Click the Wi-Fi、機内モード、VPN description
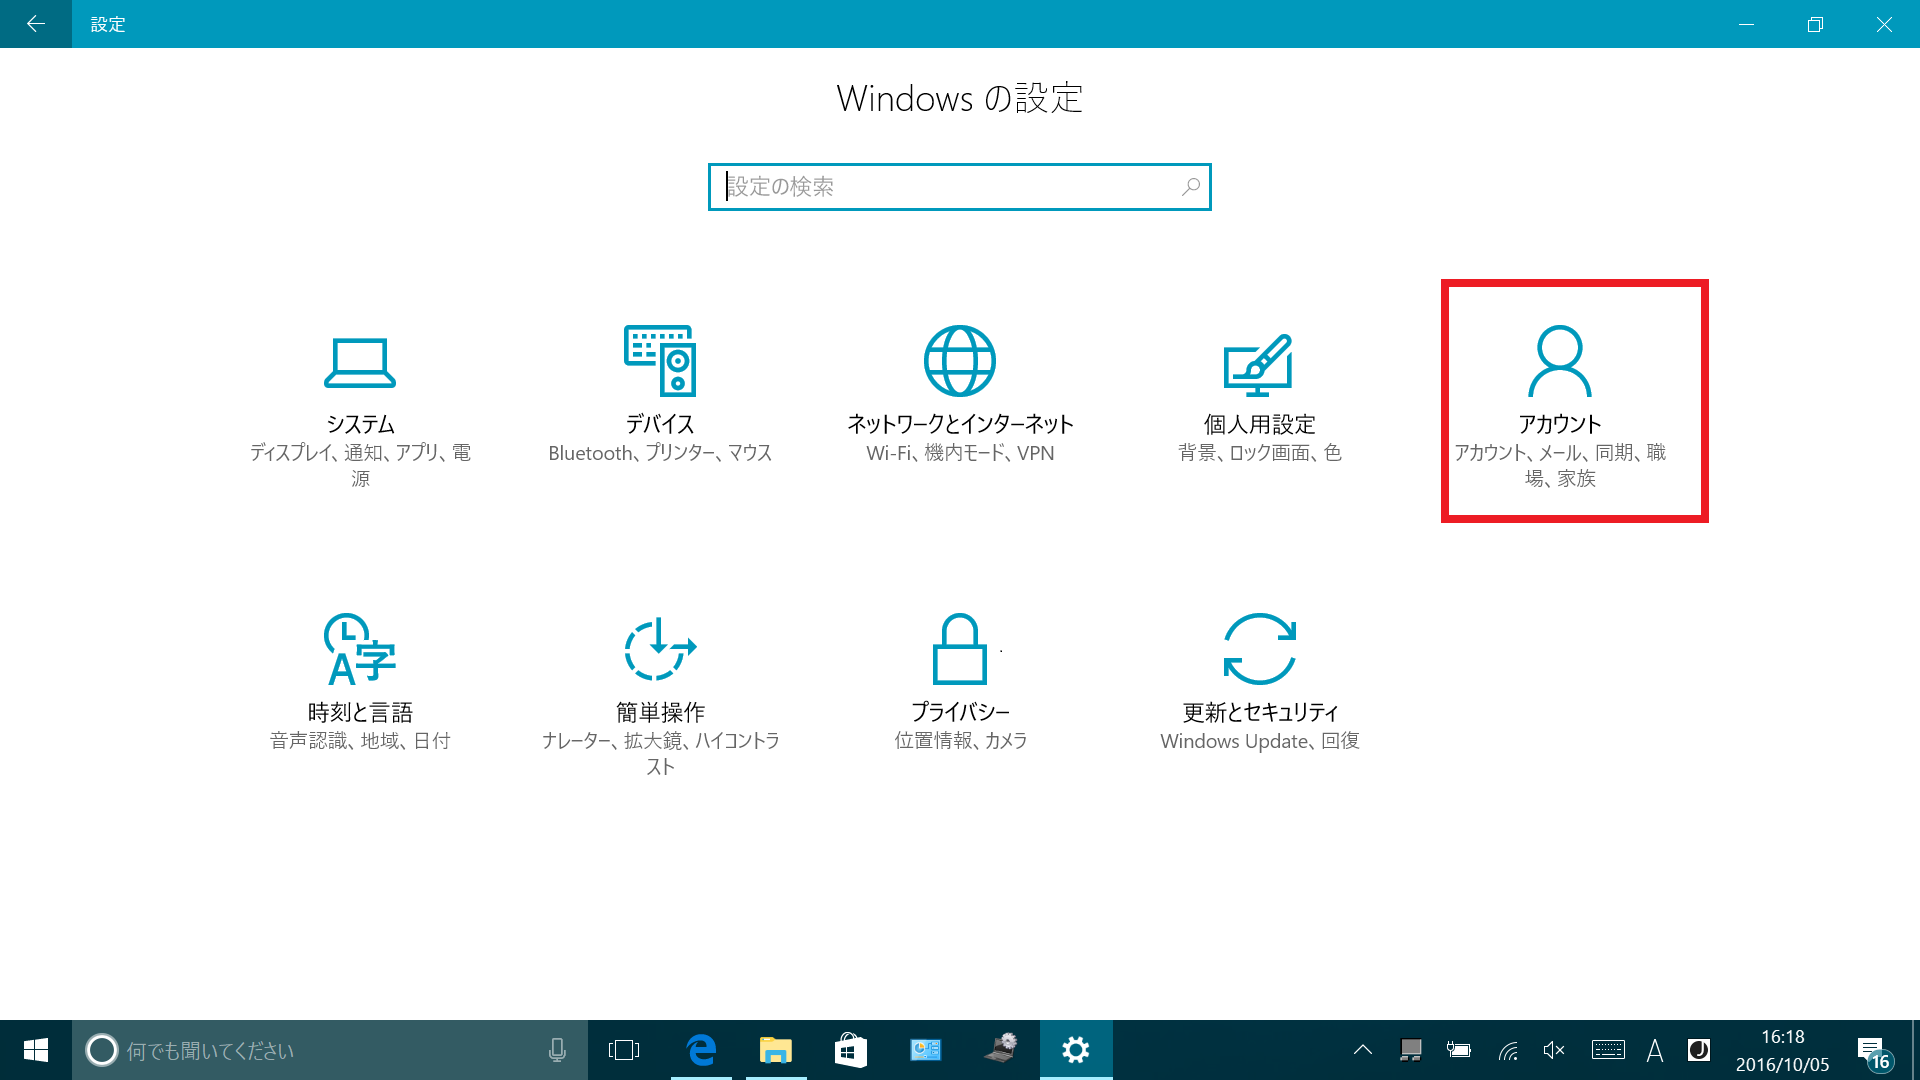Image resolution: width=1920 pixels, height=1080 pixels. pyautogui.click(x=960, y=453)
